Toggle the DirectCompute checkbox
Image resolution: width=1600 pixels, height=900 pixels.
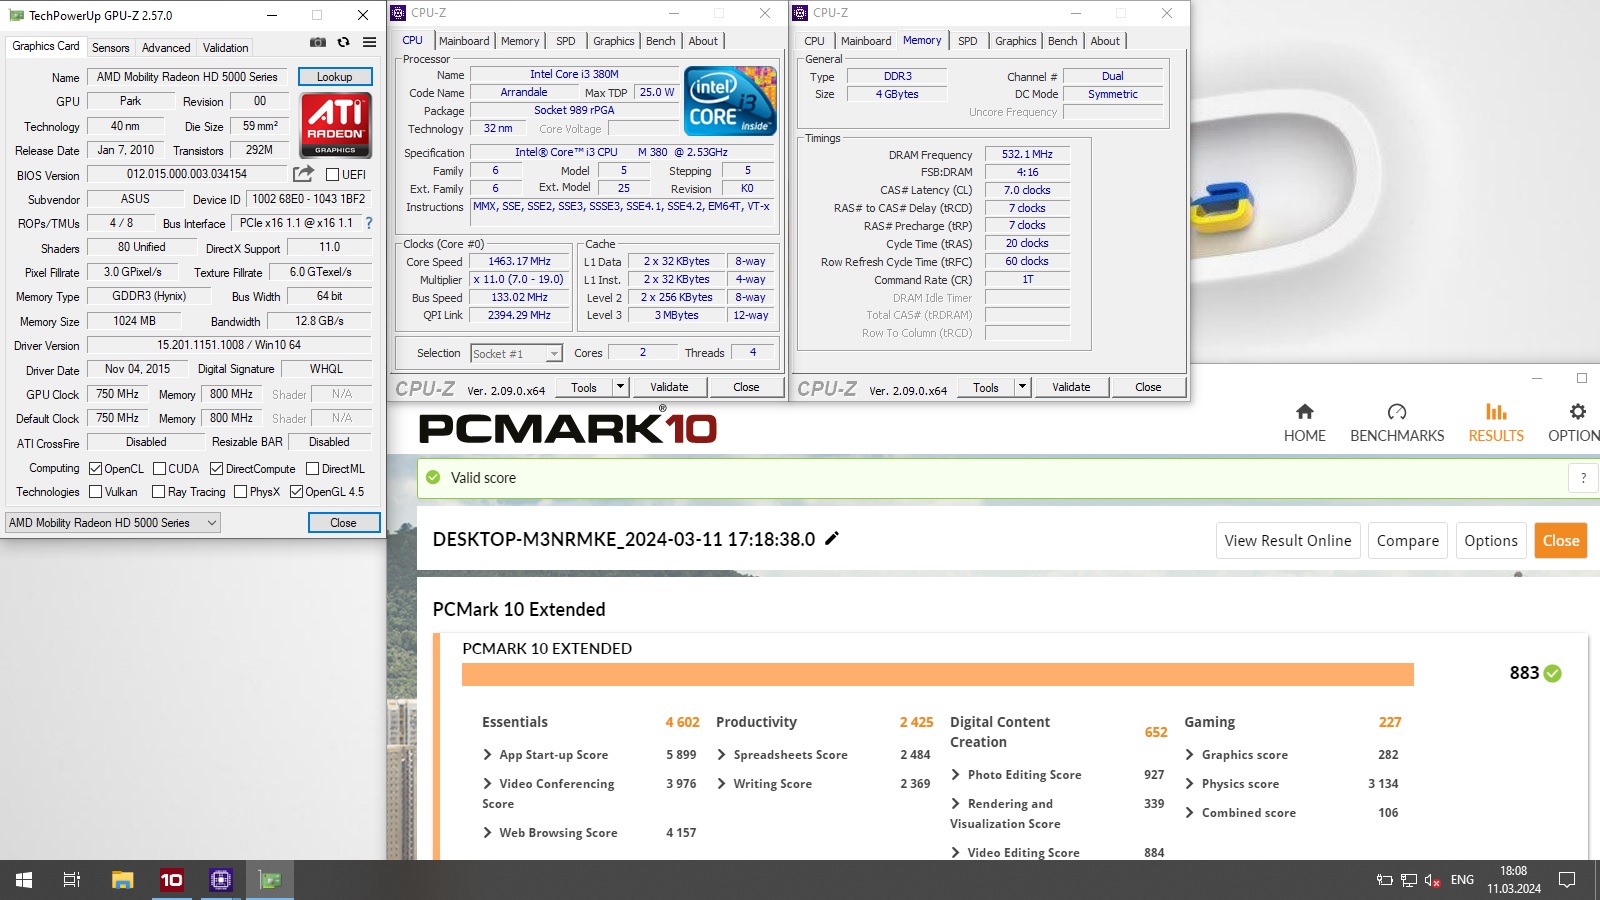click(x=216, y=468)
